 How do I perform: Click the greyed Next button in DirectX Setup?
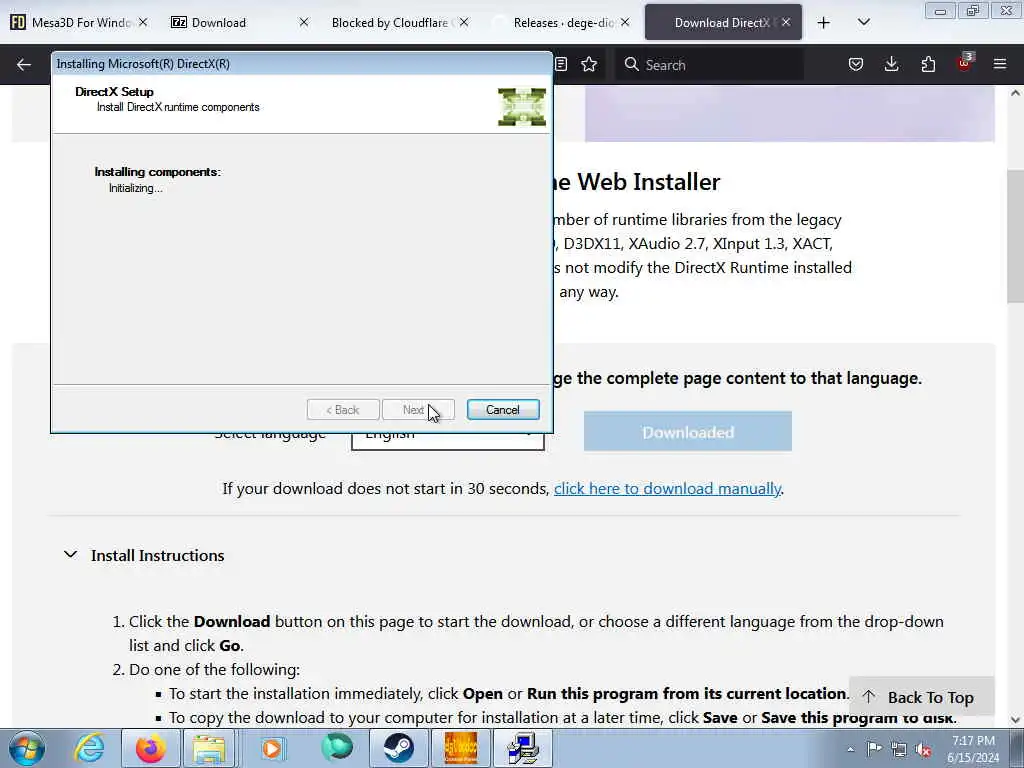(418, 409)
